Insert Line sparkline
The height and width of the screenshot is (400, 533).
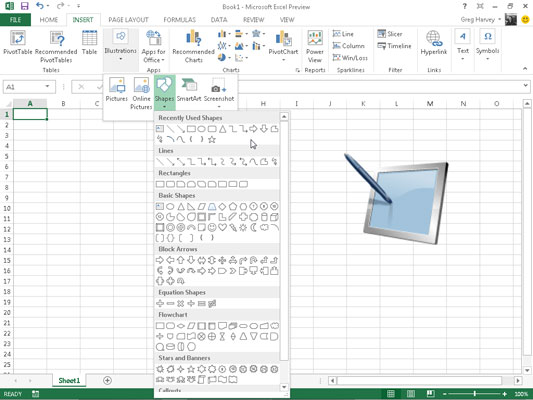click(x=343, y=34)
